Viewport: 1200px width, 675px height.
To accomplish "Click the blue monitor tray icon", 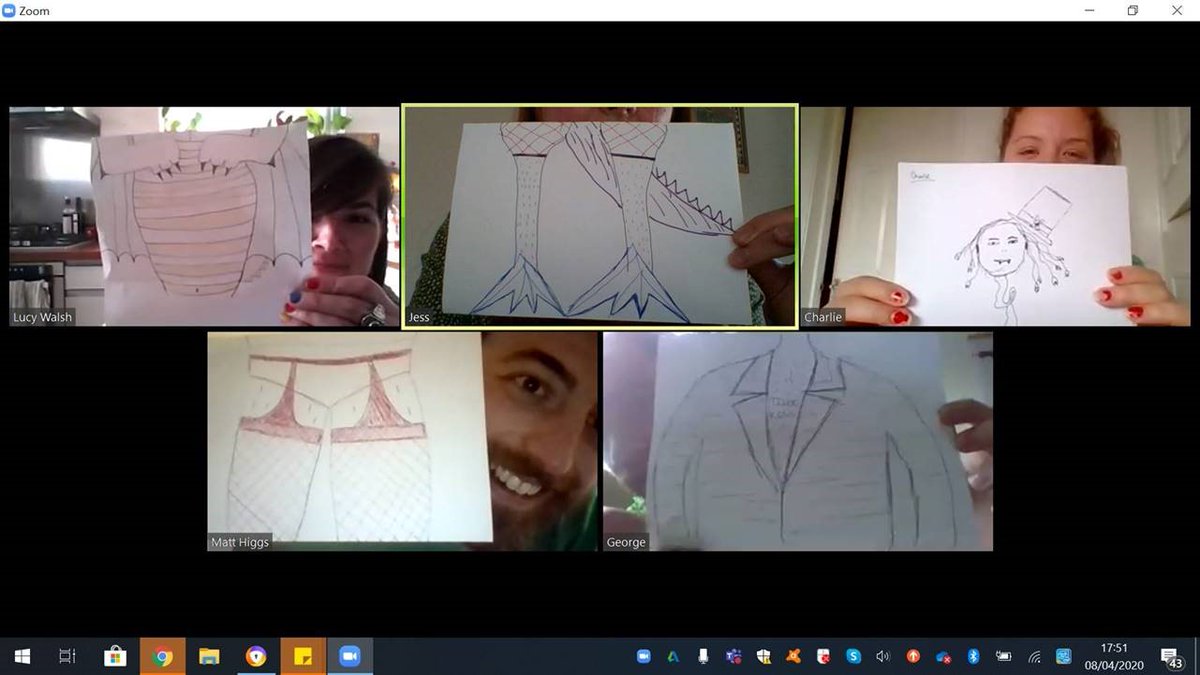I will tap(1064, 657).
